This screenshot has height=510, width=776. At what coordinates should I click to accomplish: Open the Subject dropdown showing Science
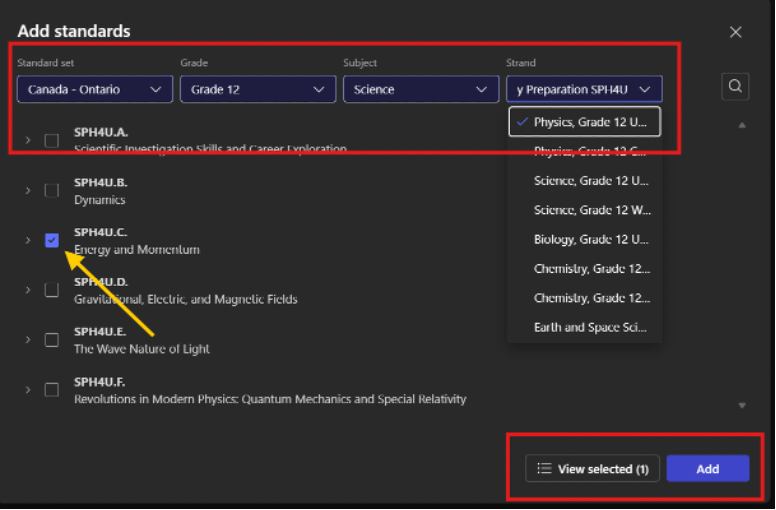pyautogui.click(x=421, y=90)
